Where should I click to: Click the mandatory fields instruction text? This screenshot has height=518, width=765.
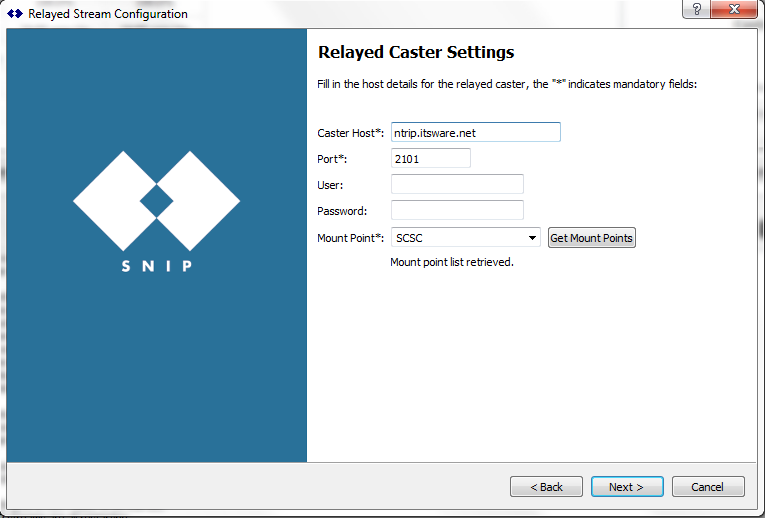tap(507, 84)
